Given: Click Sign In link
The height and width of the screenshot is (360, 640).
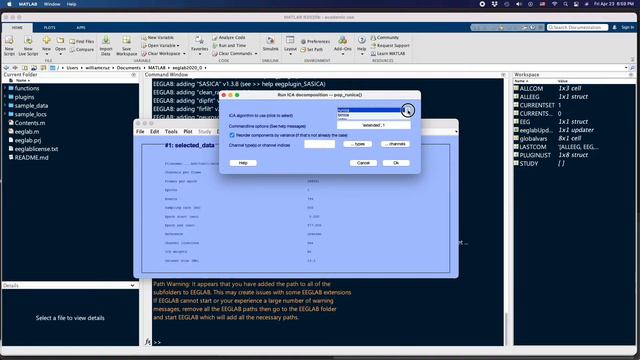Looking at the screenshot, I should 628,27.
